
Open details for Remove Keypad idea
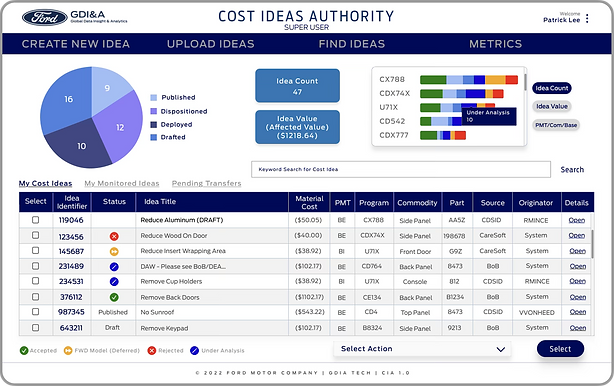click(578, 328)
